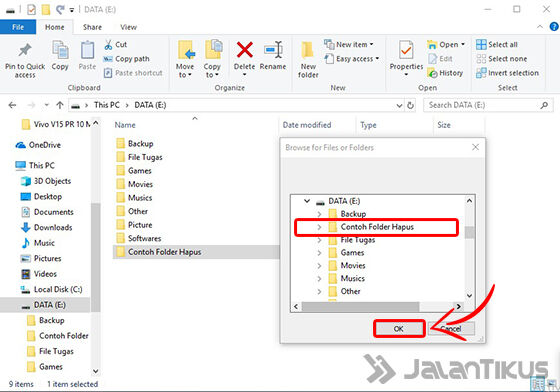The image size is (560, 392).
Task: Click the History command
Action: 445,73
